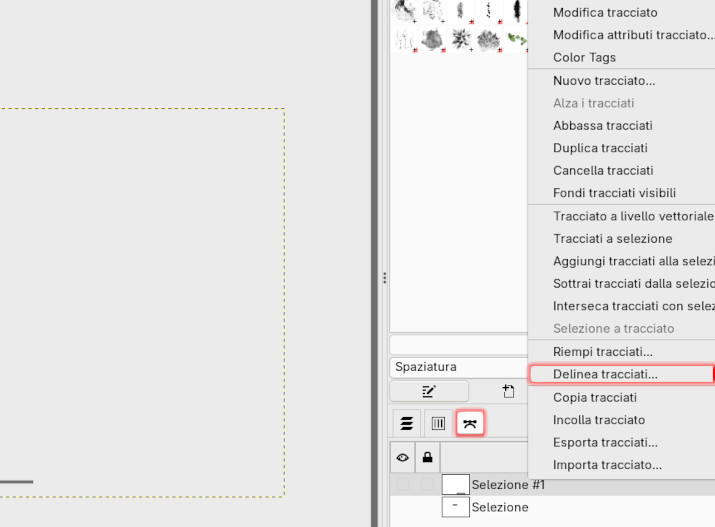Toggle visibility of Selezione #1 path
The image size is (715, 527).
click(403, 484)
